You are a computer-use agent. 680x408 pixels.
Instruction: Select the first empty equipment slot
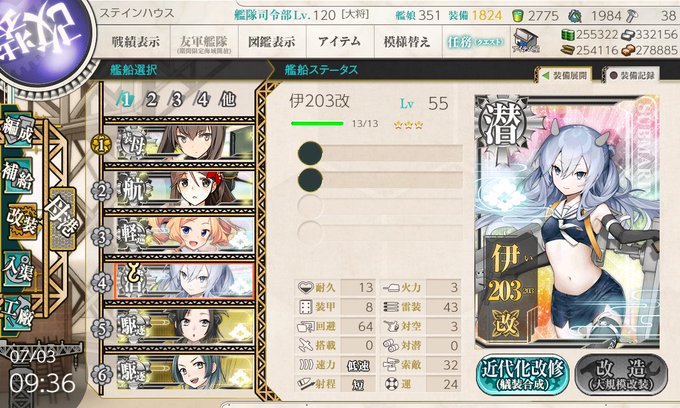click(379, 153)
